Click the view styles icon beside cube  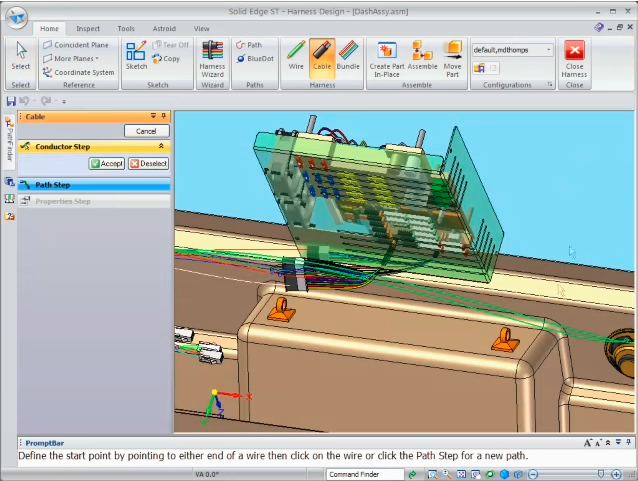point(518,474)
